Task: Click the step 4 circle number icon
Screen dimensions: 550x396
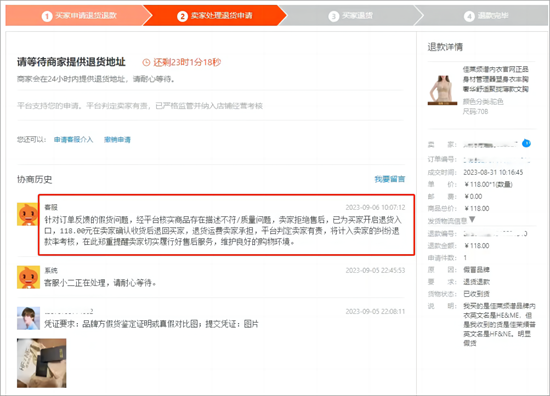Action: coord(469,16)
